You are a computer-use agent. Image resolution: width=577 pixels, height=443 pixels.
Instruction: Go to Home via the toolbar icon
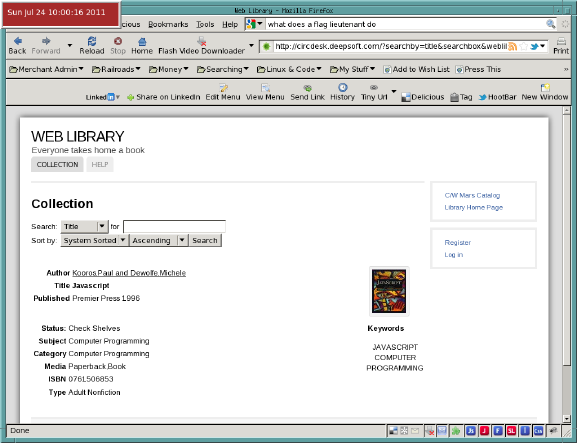click(x=142, y=41)
